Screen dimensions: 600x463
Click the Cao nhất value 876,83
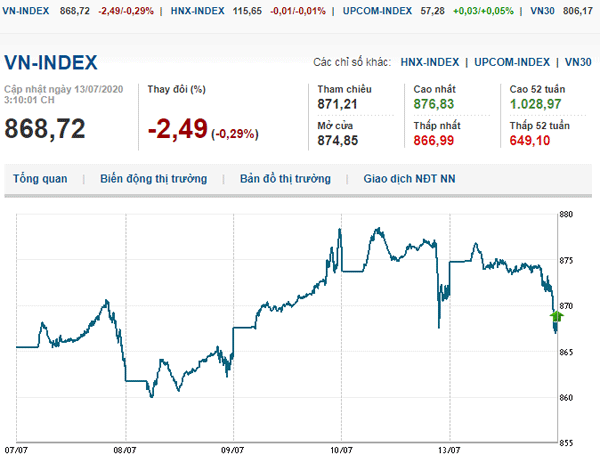(433, 104)
